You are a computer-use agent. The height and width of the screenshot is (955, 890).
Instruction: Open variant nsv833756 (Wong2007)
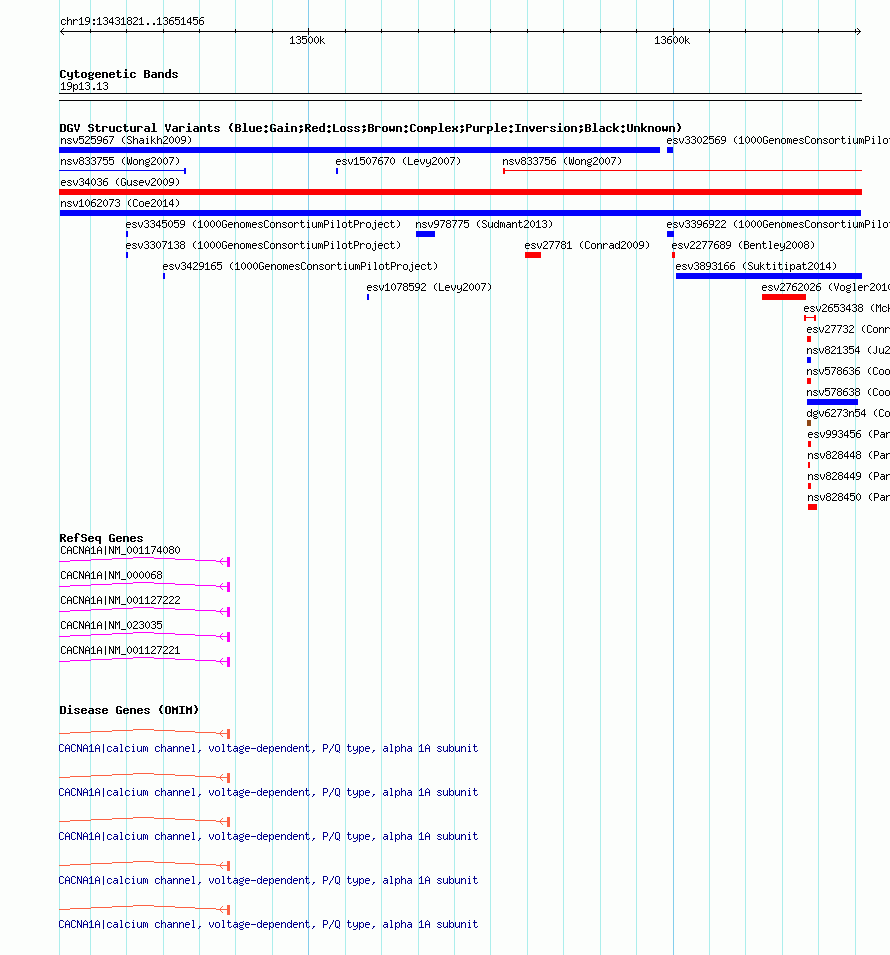(562, 161)
